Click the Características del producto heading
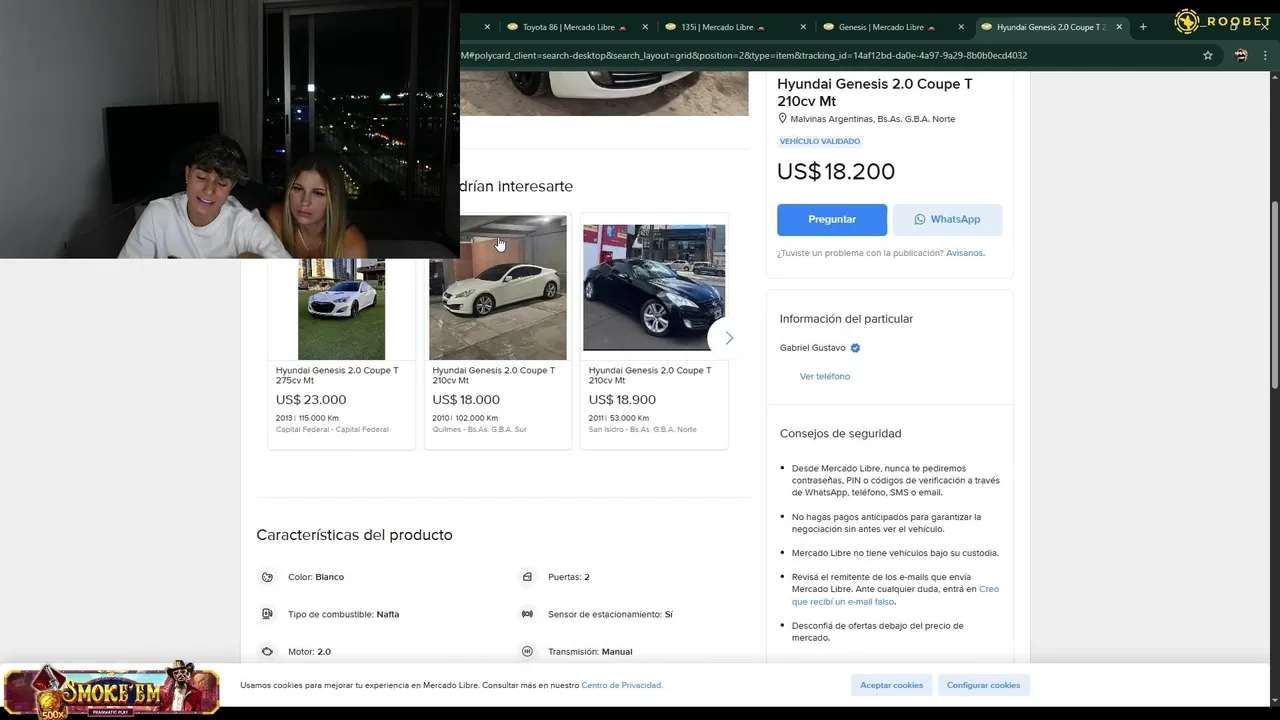 [354, 535]
